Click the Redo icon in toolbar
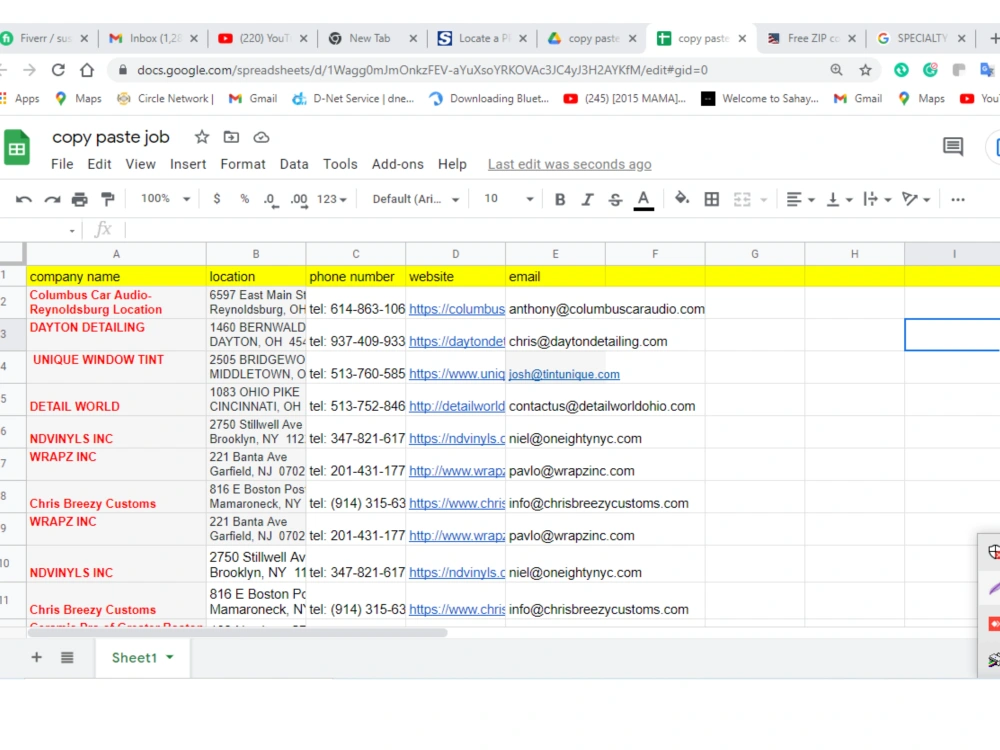This screenshot has width=1000, height=750. [x=52, y=200]
